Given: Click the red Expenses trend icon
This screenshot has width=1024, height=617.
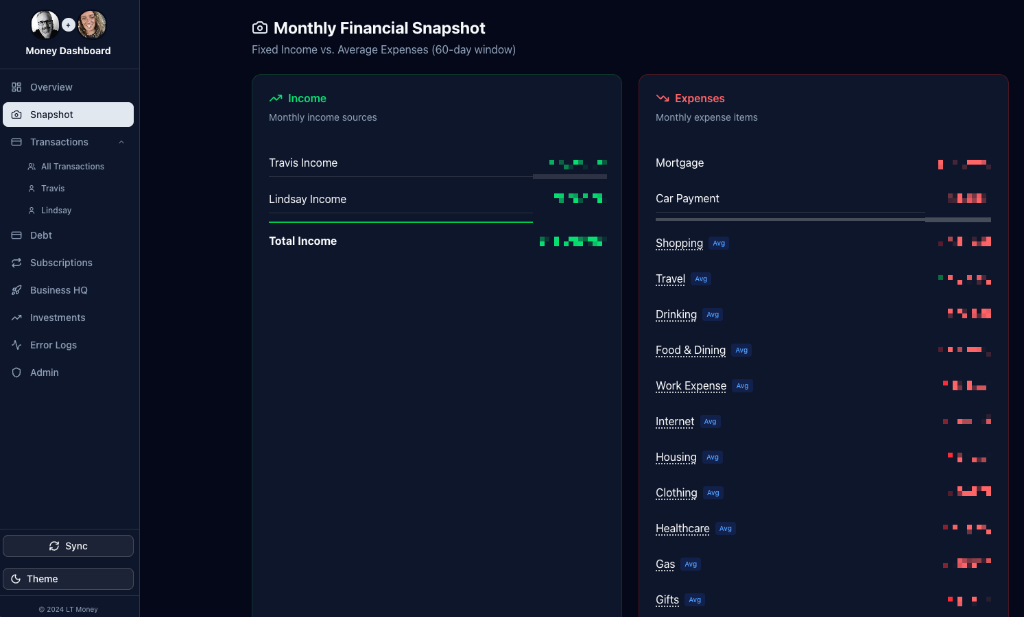Looking at the screenshot, I should 662,98.
